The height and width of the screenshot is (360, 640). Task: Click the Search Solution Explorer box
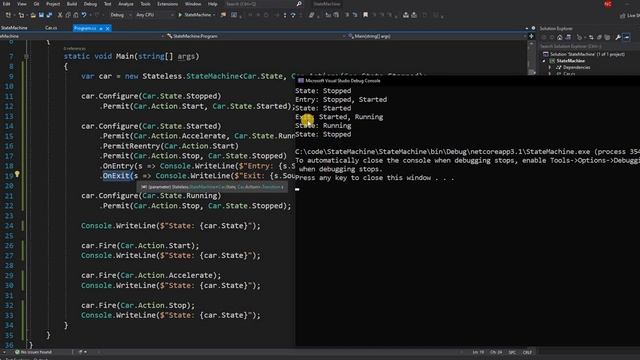point(588,46)
